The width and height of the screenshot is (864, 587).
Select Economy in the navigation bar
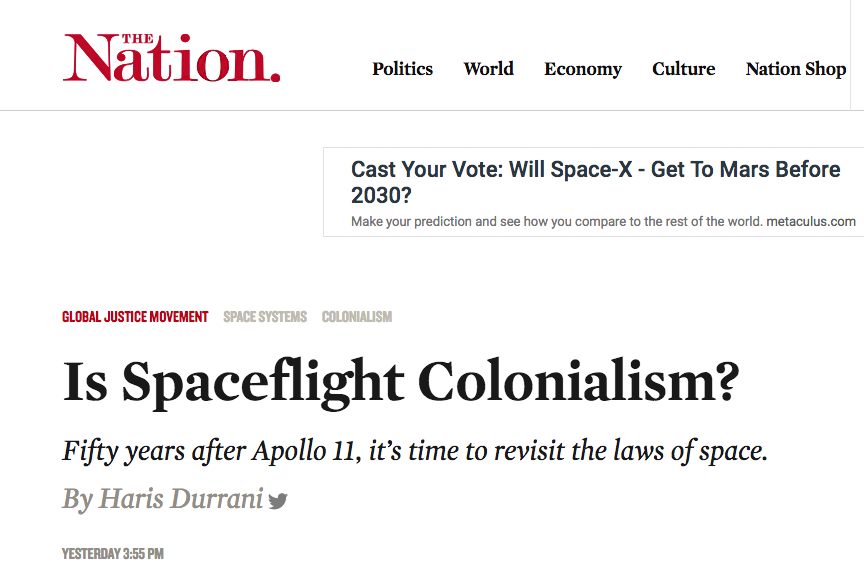point(583,69)
